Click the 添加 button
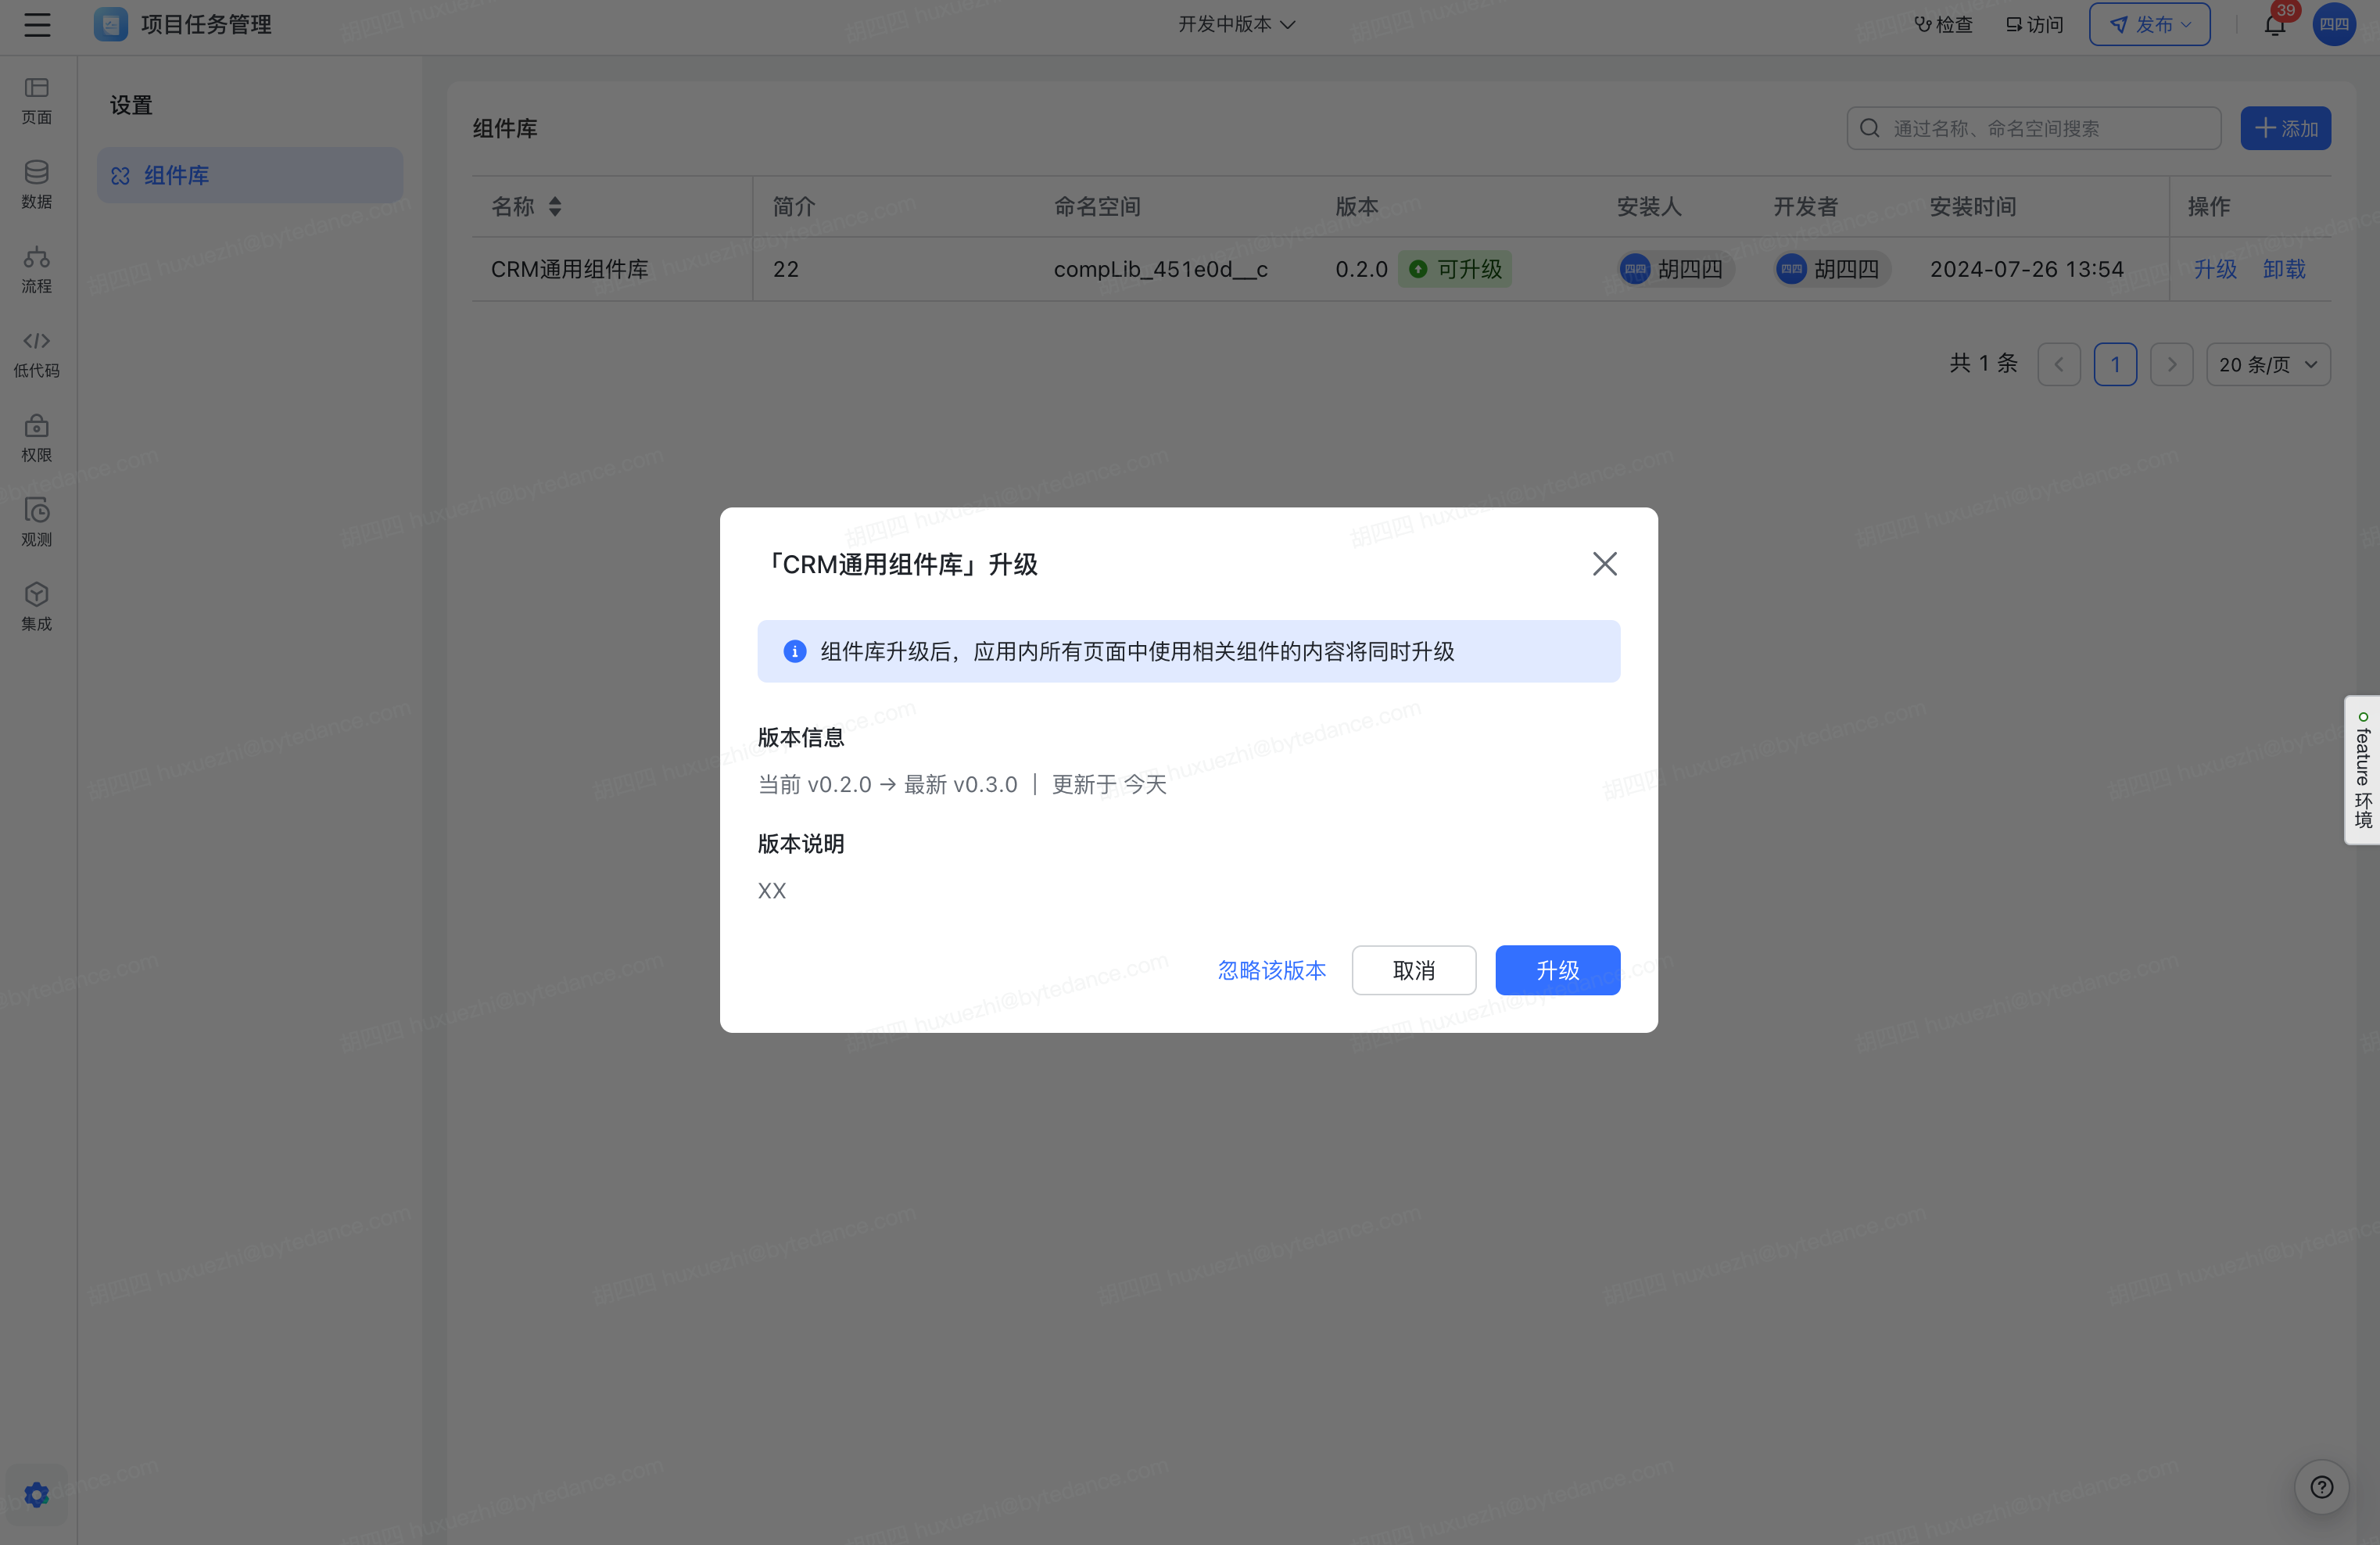This screenshot has height=1545, width=2380. tap(2285, 128)
